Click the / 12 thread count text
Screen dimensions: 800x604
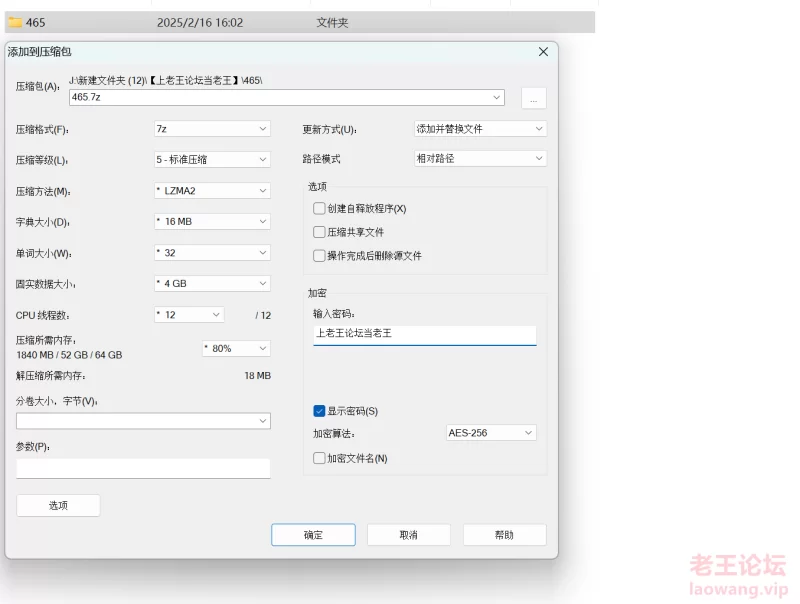(x=263, y=315)
